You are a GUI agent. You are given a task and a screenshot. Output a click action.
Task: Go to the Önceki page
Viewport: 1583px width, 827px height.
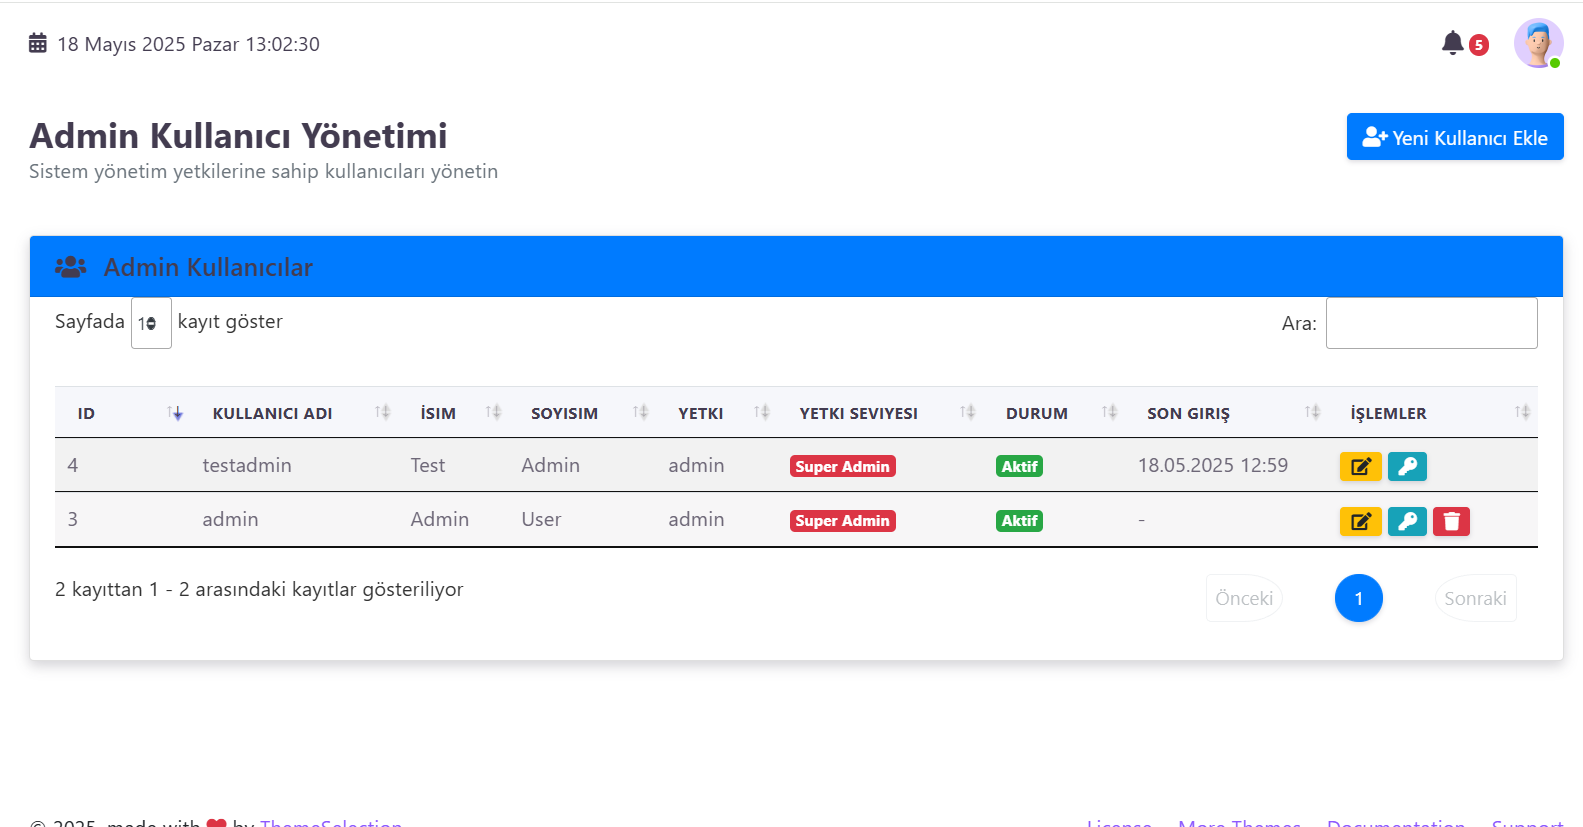1244,598
